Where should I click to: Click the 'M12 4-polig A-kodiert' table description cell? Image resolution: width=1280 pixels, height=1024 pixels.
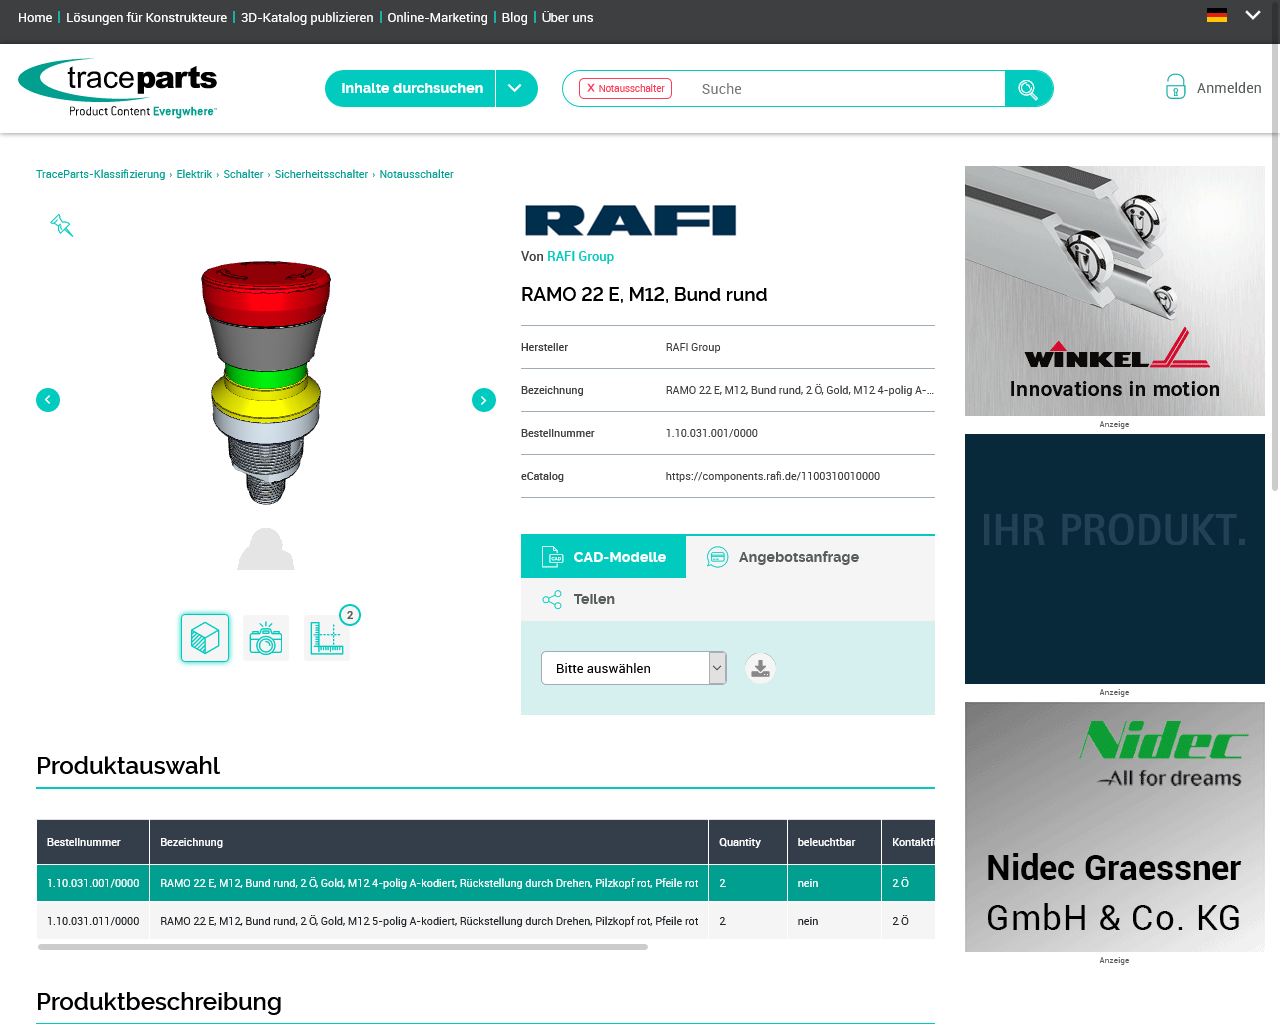(x=429, y=883)
